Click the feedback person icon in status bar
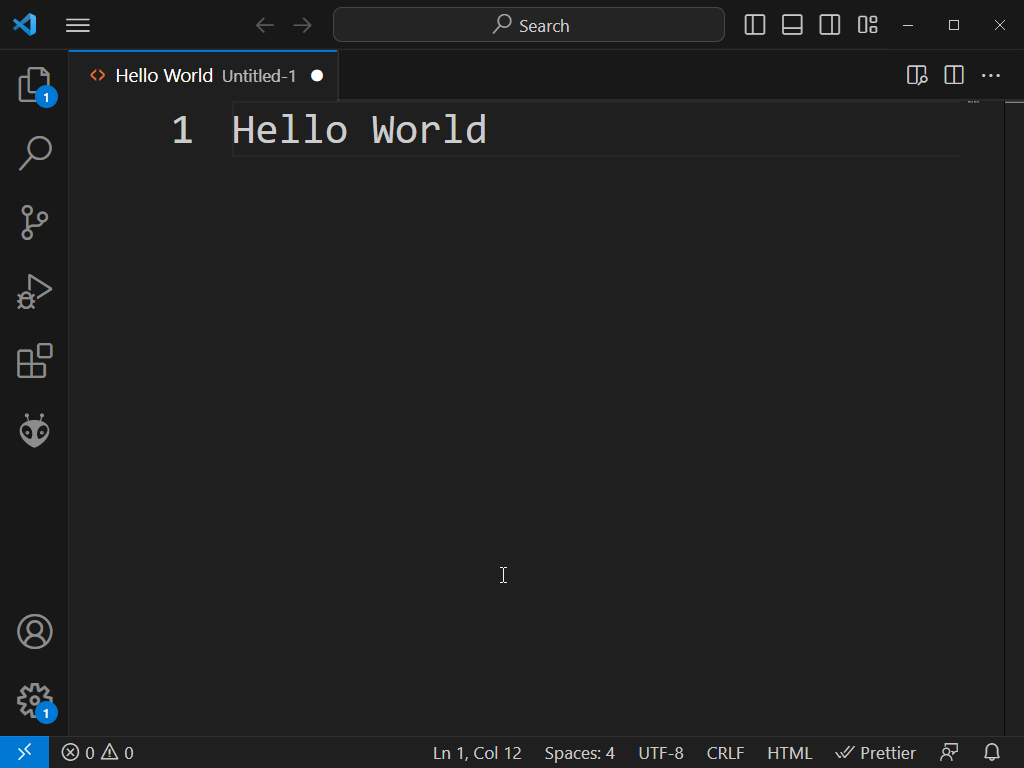1024x768 pixels. (949, 753)
